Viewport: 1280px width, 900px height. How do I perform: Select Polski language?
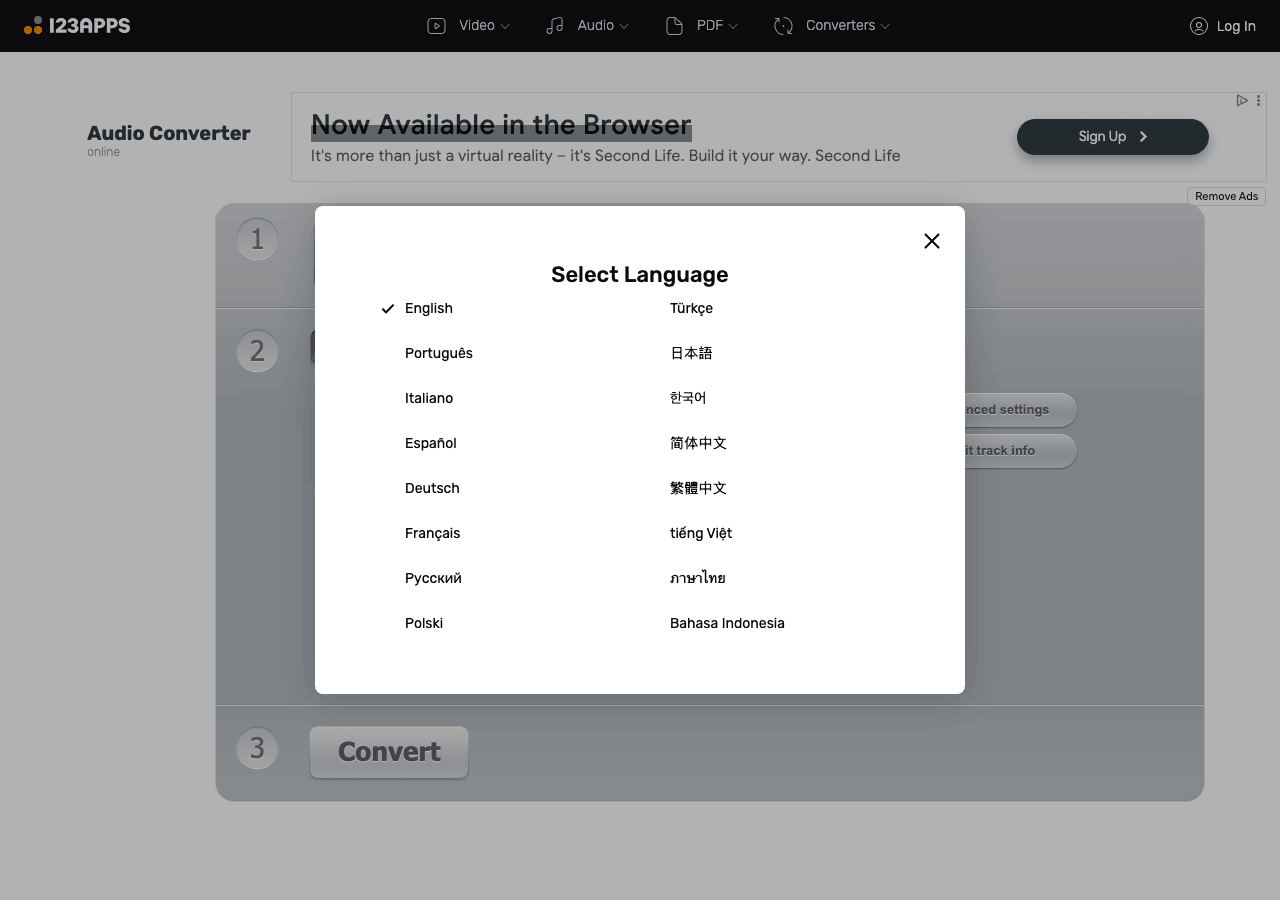click(424, 623)
